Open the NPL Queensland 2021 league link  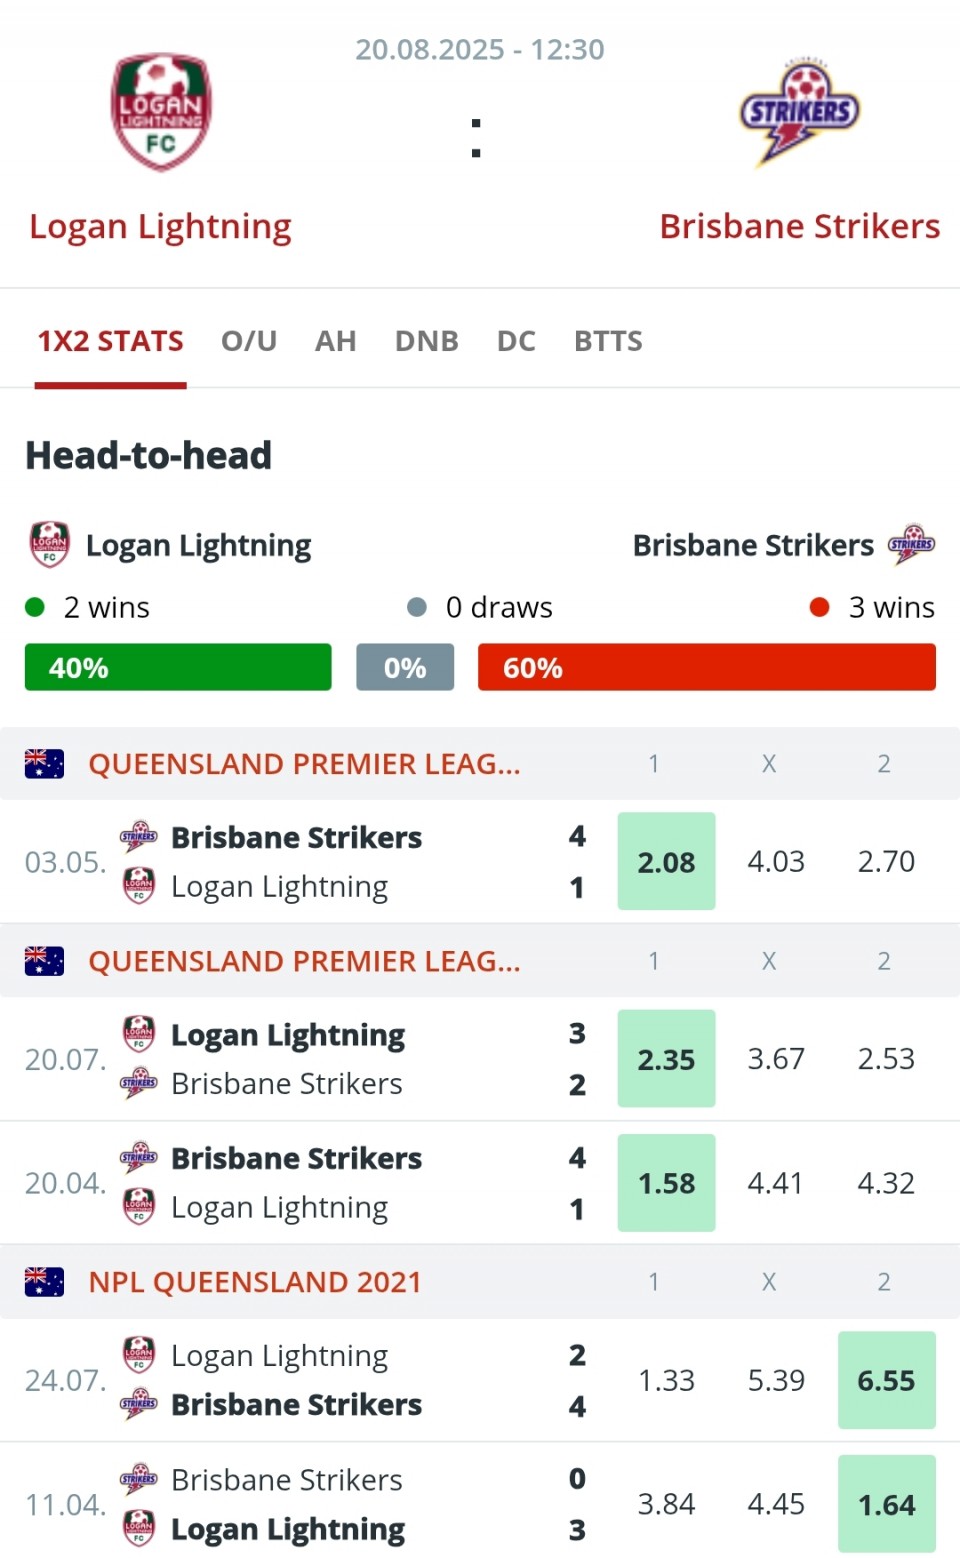coord(255,1282)
